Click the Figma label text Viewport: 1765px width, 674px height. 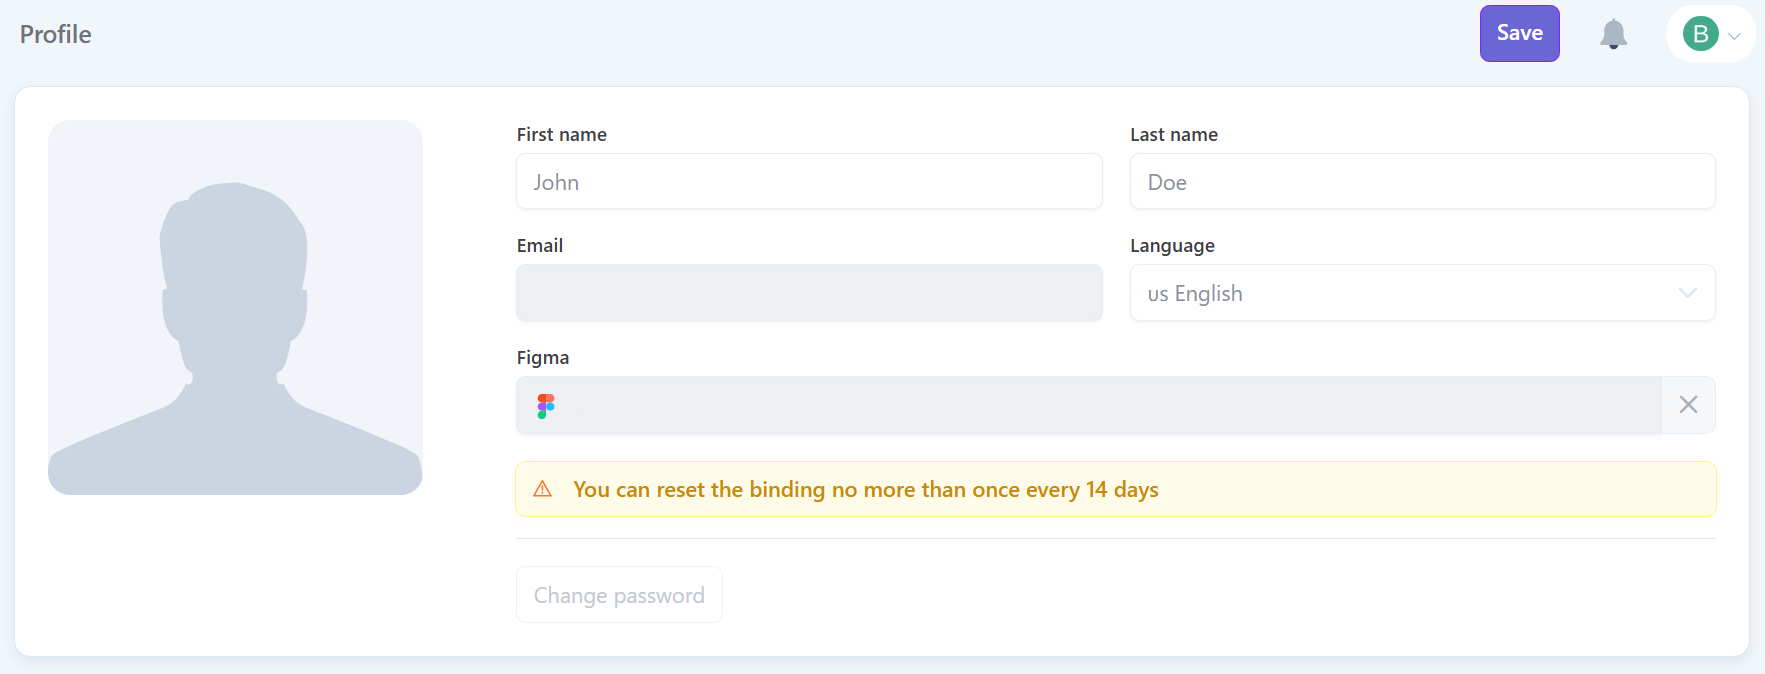(x=543, y=358)
